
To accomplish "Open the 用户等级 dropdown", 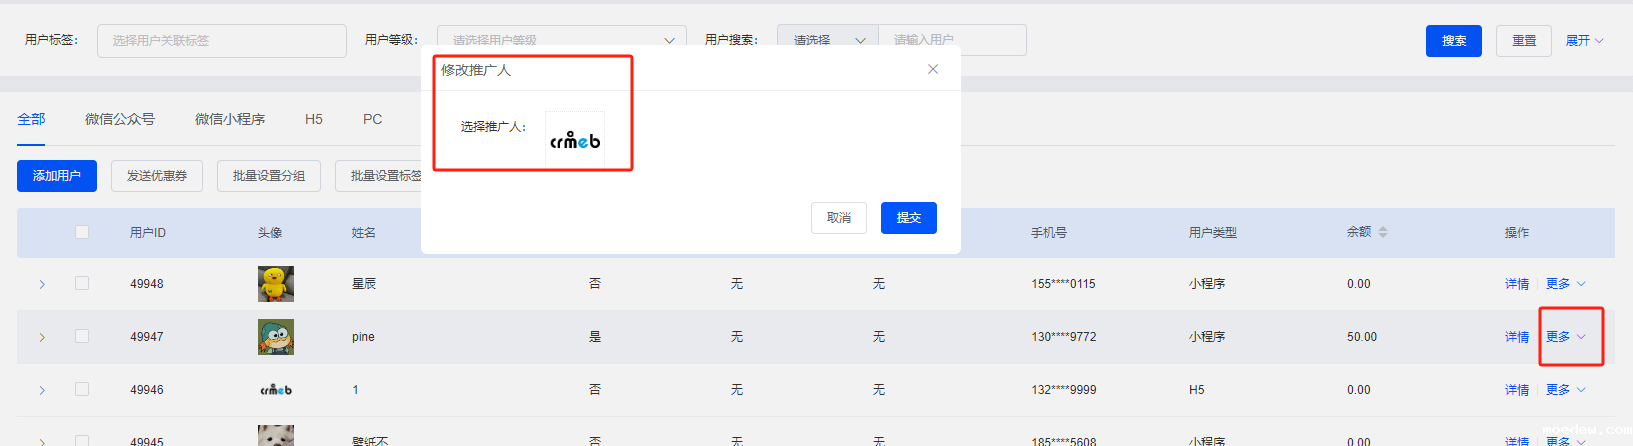I will coord(561,40).
